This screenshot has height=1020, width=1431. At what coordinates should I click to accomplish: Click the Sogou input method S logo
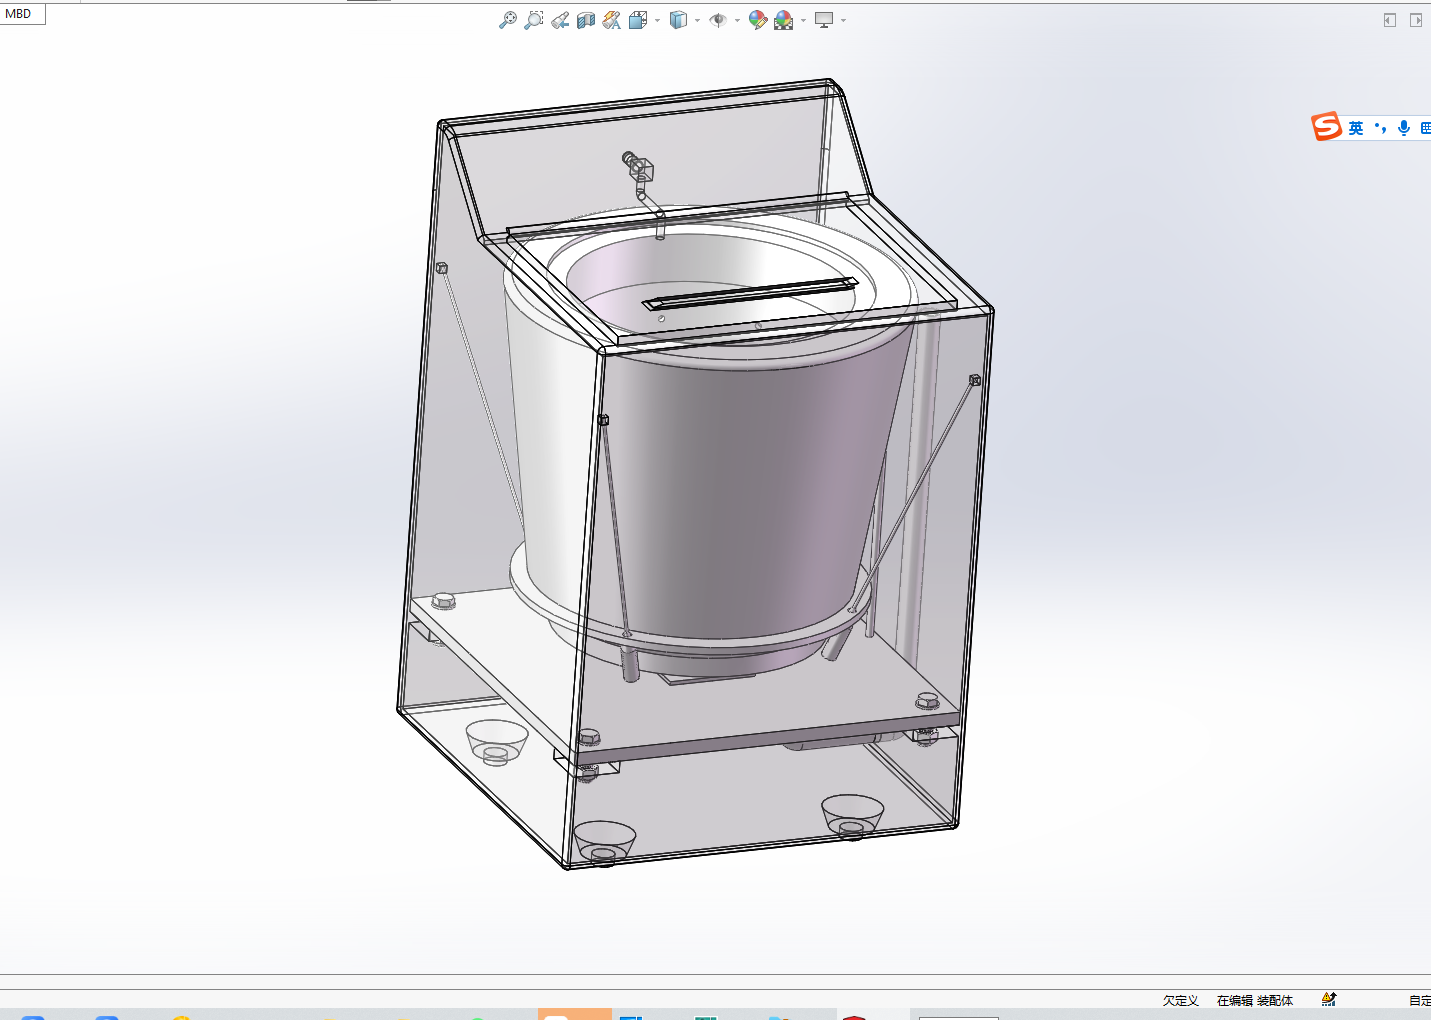[1326, 127]
